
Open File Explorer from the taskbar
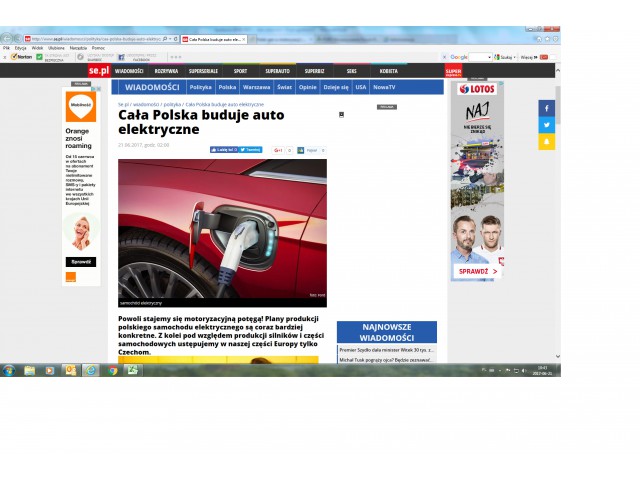(x=29, y=370)
